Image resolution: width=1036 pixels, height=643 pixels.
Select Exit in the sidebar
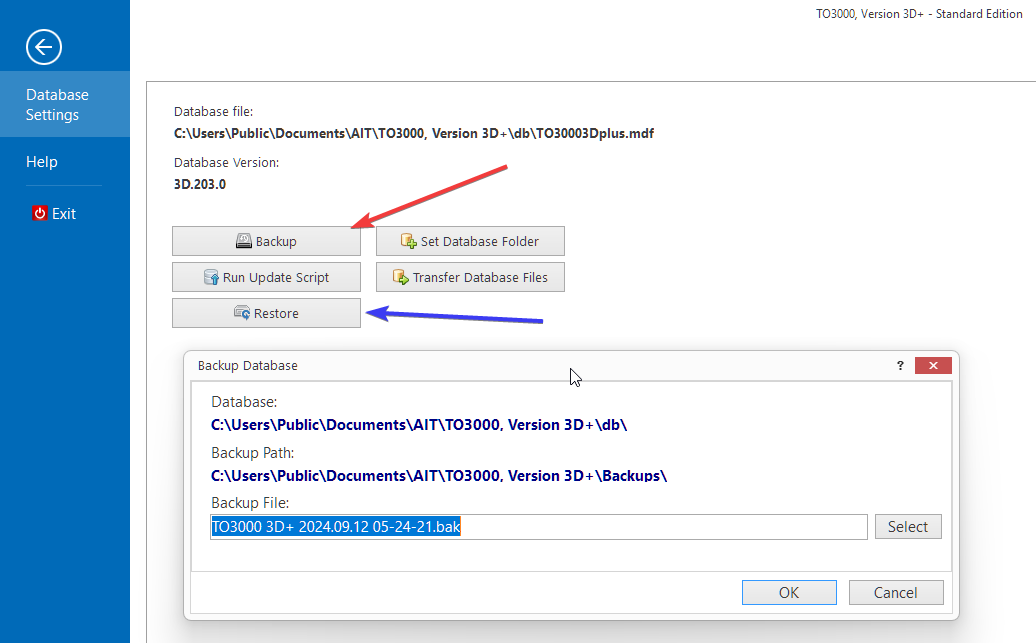point(65,213)
